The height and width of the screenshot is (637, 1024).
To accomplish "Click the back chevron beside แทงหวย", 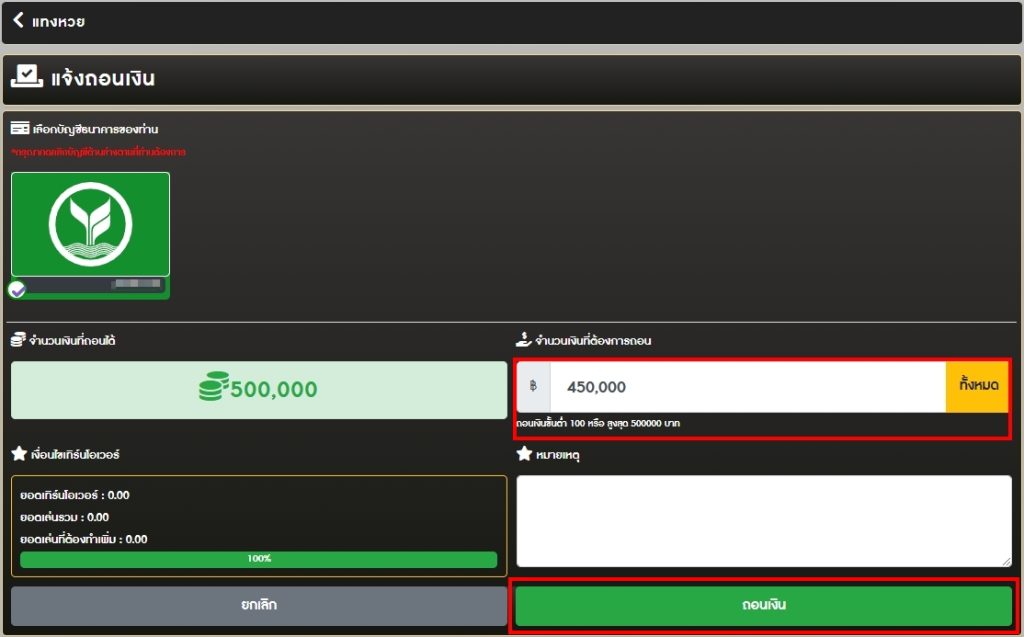I will 18,21.
